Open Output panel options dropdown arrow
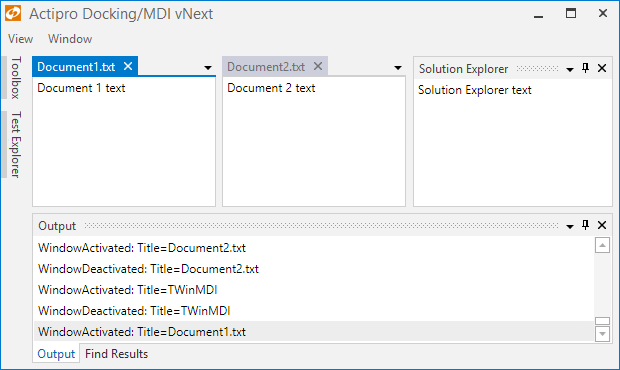Viewport: 620px width, 370px height. 570,227
